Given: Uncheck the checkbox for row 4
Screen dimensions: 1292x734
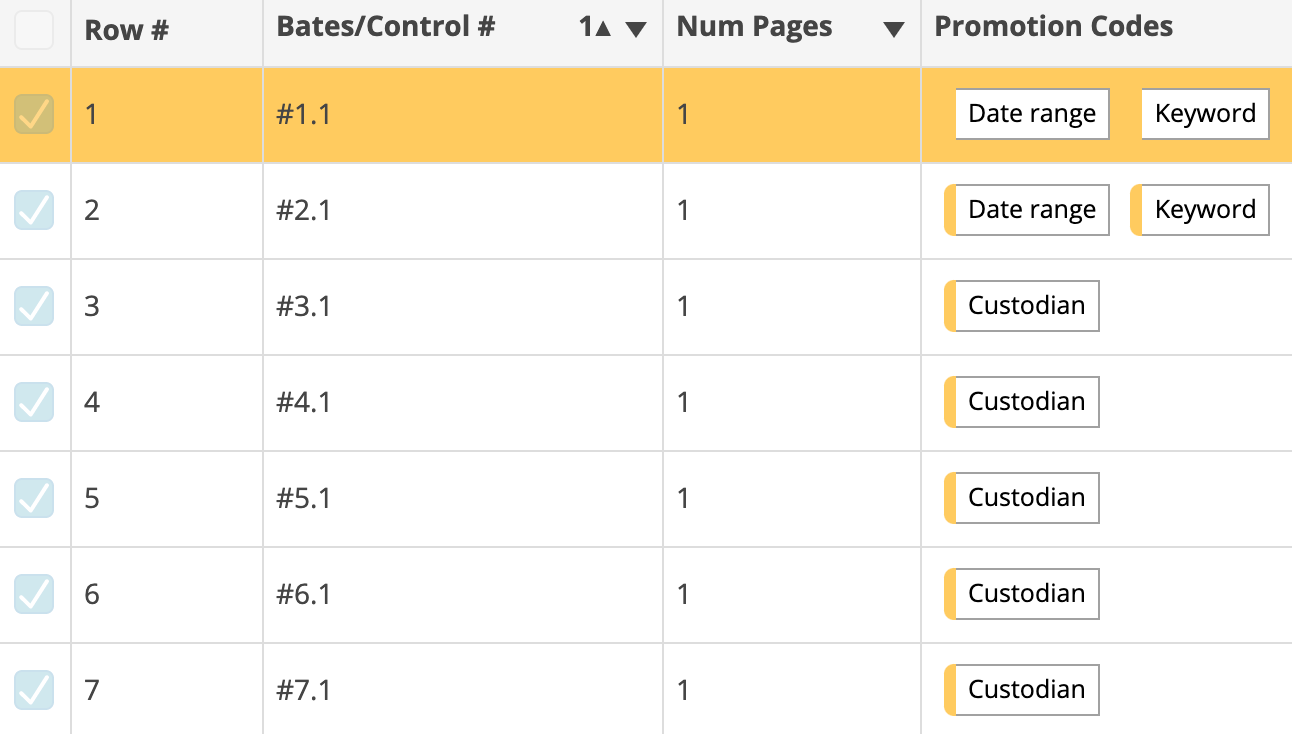Looking at the screenshot, I should (x=34, y=402).
